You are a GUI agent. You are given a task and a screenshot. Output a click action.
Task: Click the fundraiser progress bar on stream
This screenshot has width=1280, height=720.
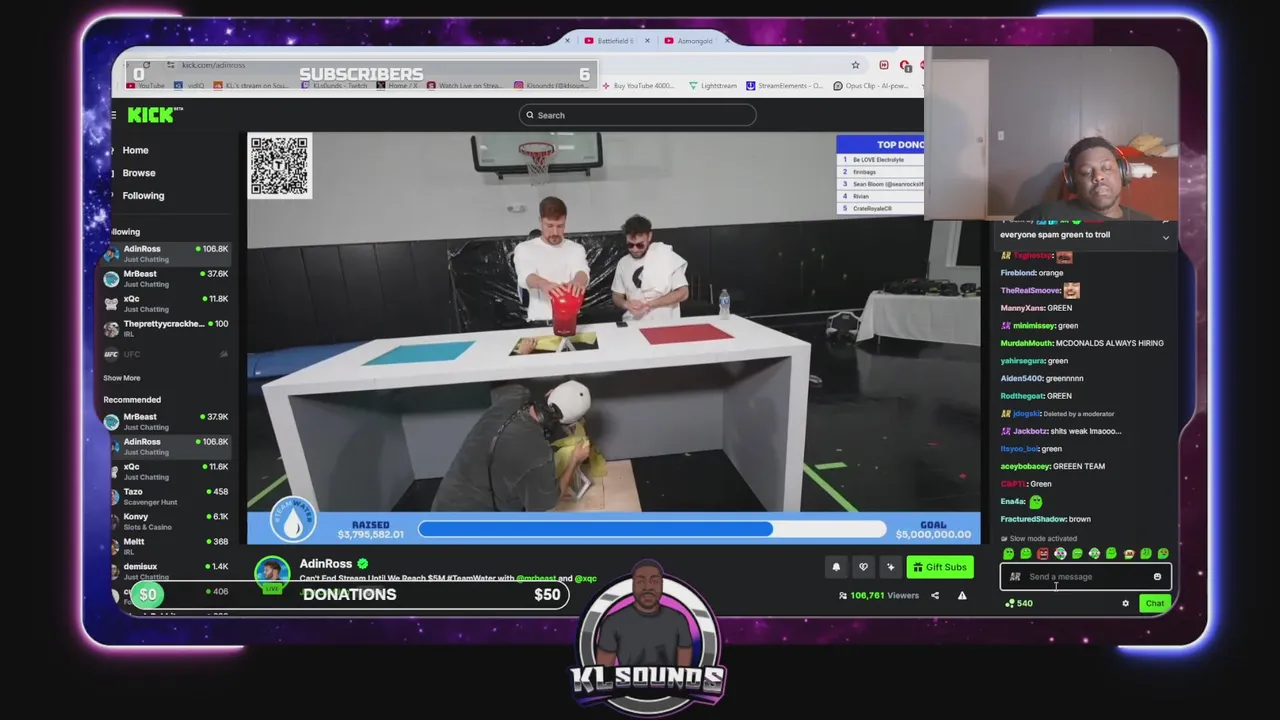(x=651, y=529)
